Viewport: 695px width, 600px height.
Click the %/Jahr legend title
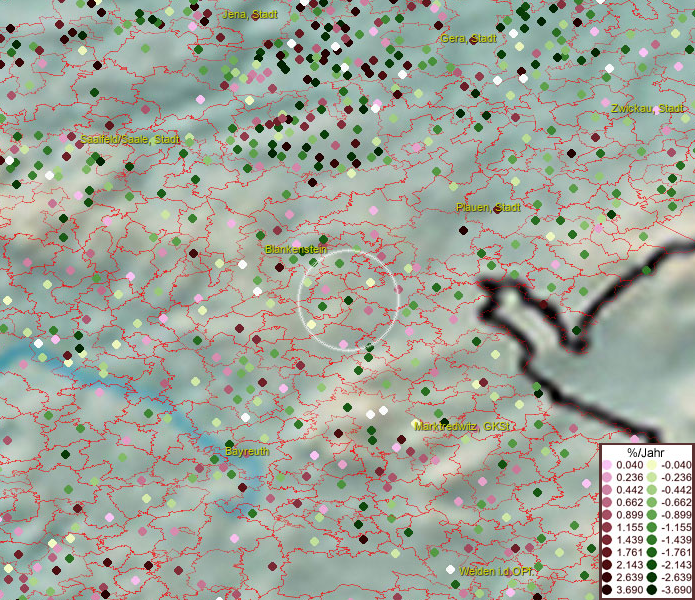coord(647,453)
